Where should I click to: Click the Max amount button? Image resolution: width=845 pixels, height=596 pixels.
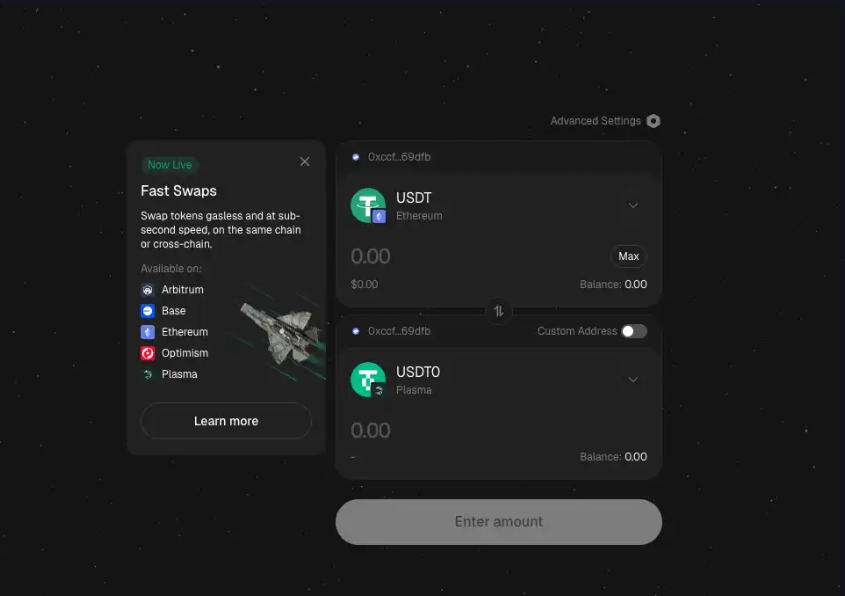628,256
